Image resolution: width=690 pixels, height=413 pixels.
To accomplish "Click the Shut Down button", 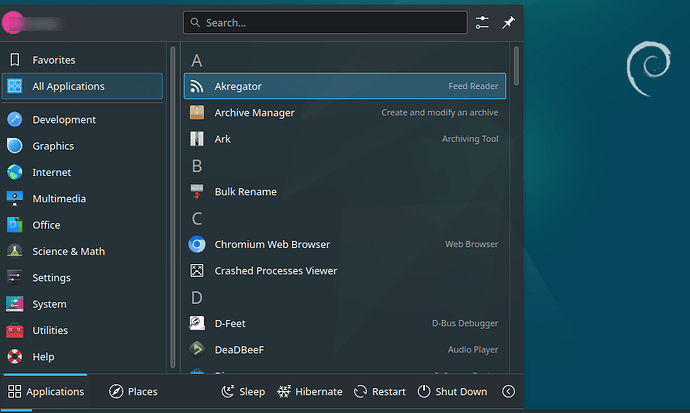I will (452, 392).
